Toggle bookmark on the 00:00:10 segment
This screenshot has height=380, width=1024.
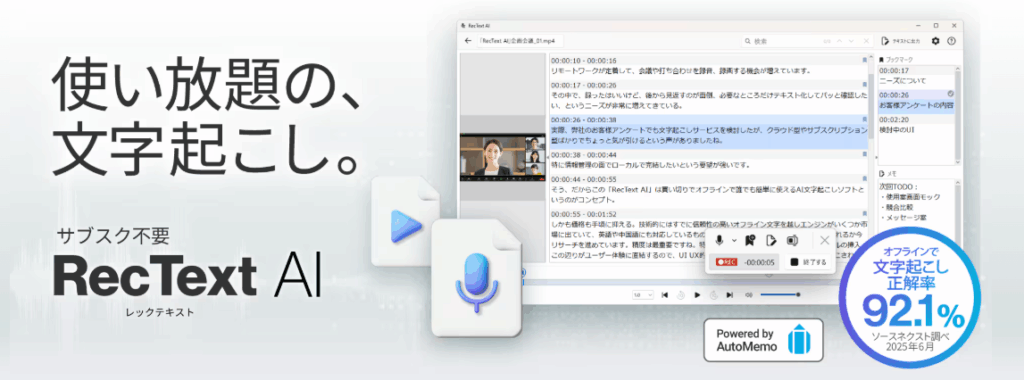865,60
